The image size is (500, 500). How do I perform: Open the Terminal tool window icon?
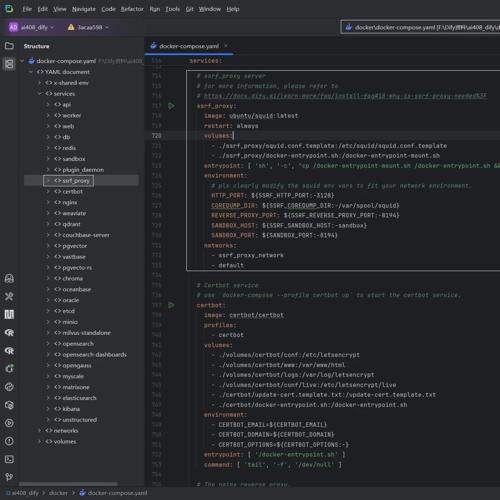click(x=9, y=459)
